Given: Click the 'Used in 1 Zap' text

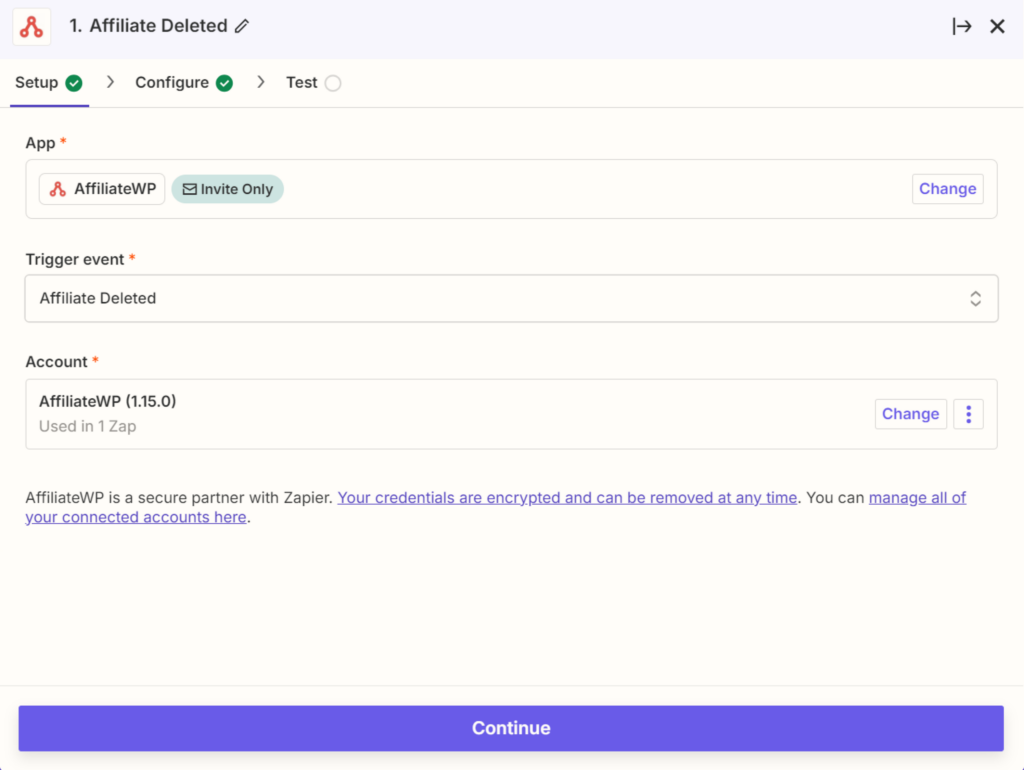Looking at the screenshot, I should click(88, 426).
